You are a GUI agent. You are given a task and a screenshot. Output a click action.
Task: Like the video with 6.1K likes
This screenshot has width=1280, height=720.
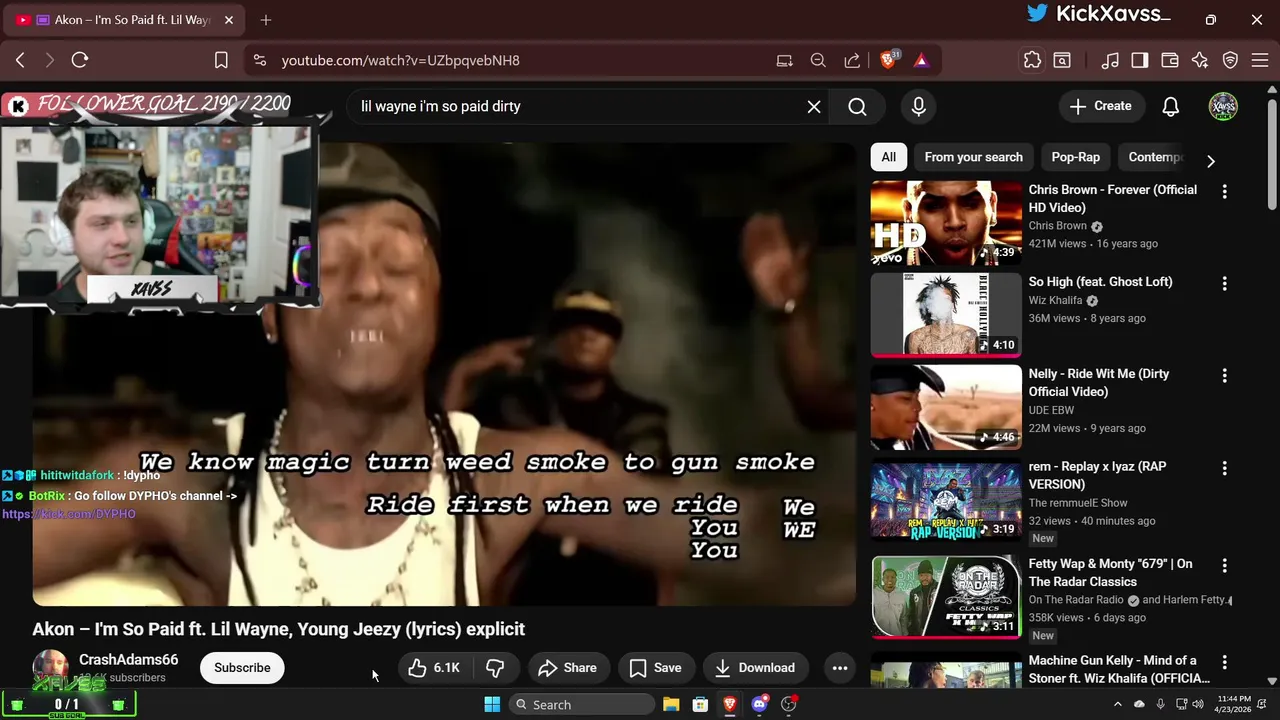tap(434, 668)
